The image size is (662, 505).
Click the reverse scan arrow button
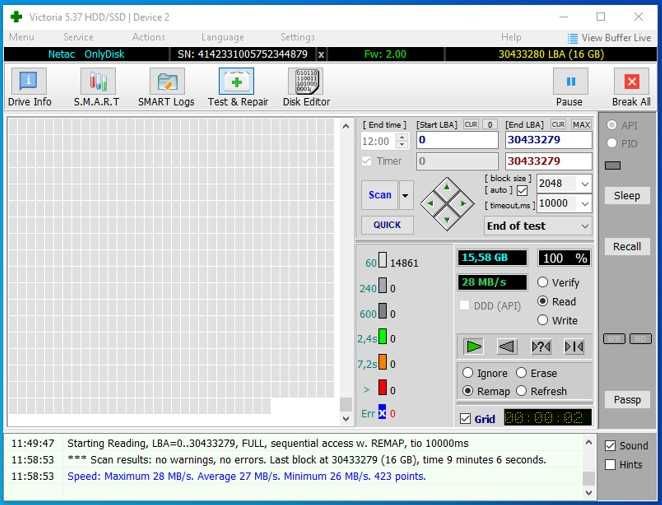pos(507,347)
